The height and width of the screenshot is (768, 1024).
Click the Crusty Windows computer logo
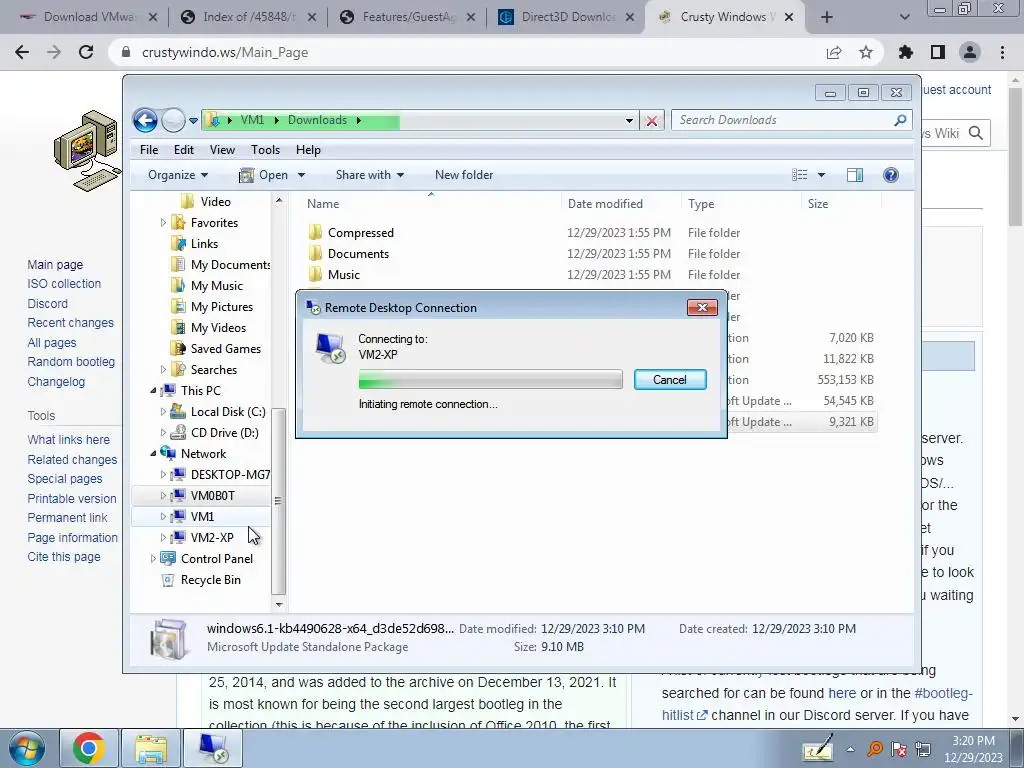point(88,151)
